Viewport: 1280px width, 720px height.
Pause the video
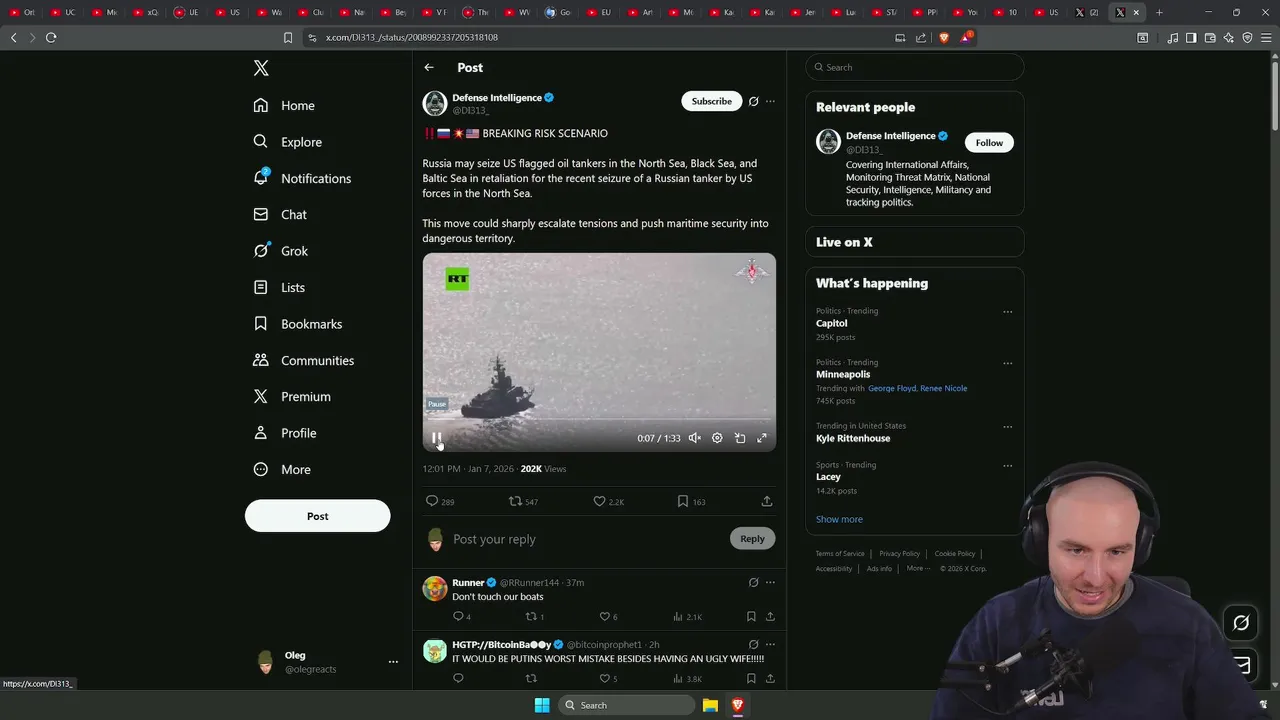click(437, 438)
